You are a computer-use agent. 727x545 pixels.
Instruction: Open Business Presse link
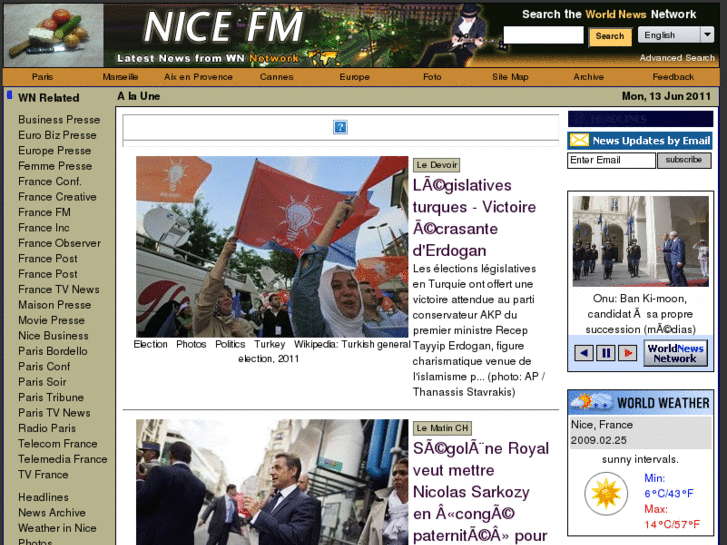(x=59, y=120)
